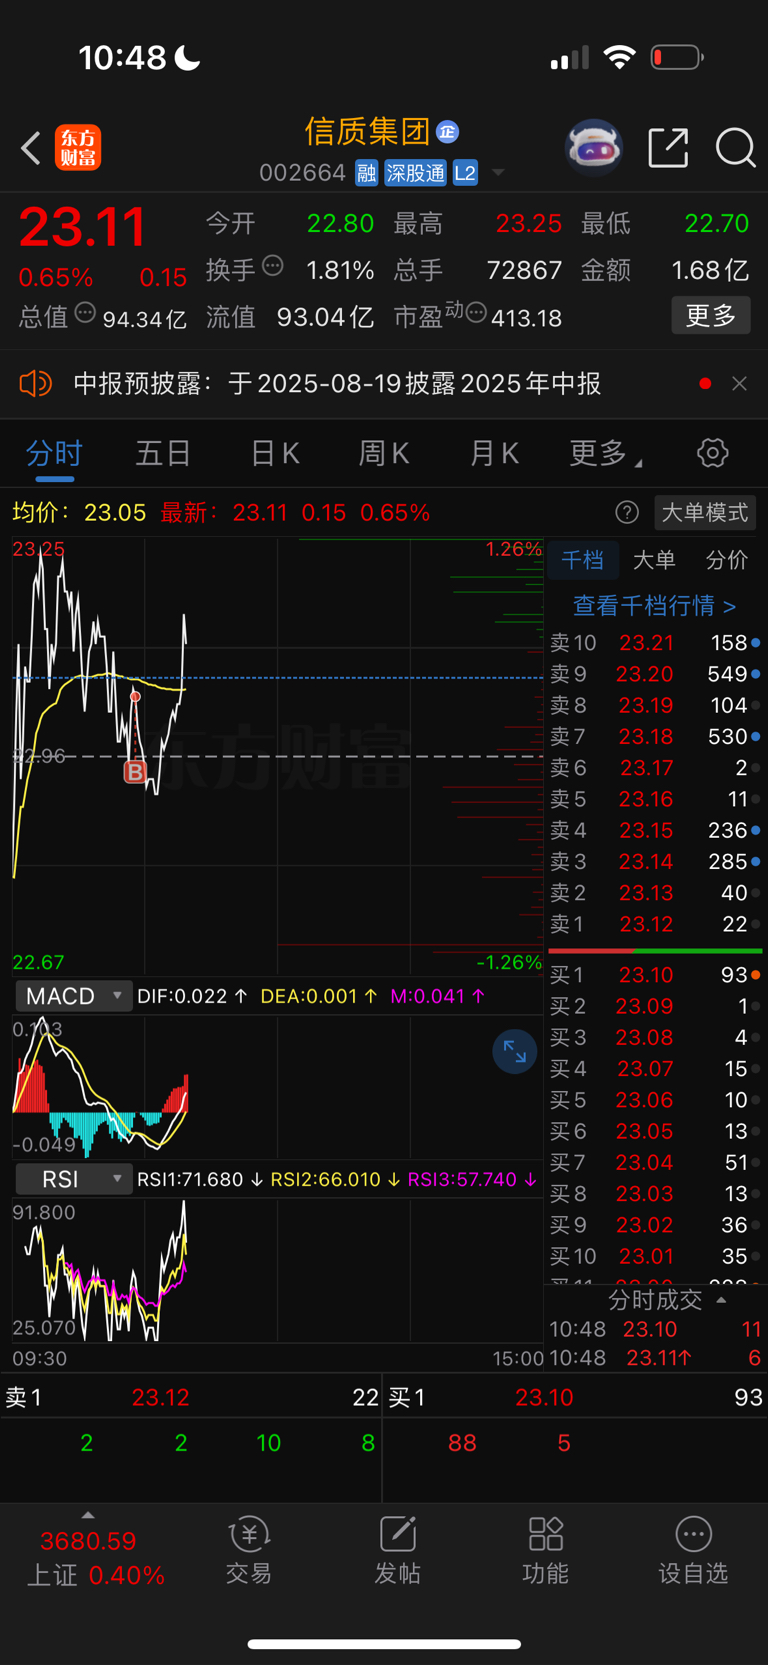This screenshot has width=769, height=1665.
Task: Select the 分价 tab
Action: pyautogui.click(x=727, y=560)
